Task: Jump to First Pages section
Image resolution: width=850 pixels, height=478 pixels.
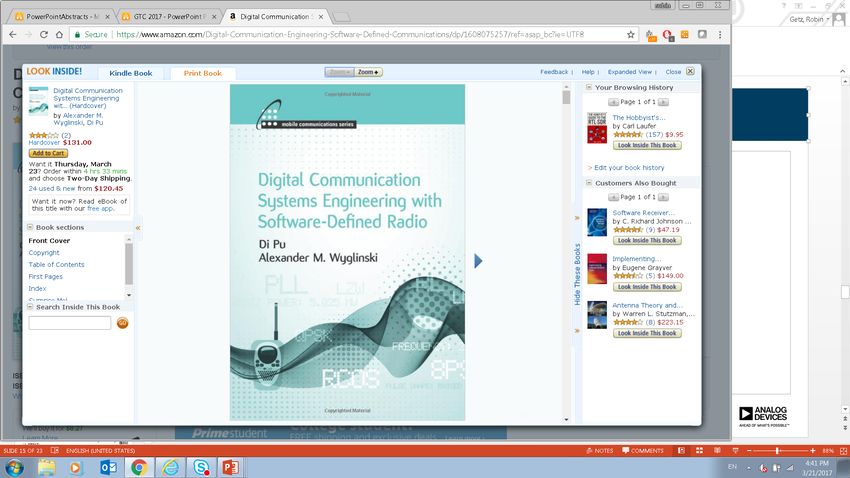Action: [x=46, y=276]
